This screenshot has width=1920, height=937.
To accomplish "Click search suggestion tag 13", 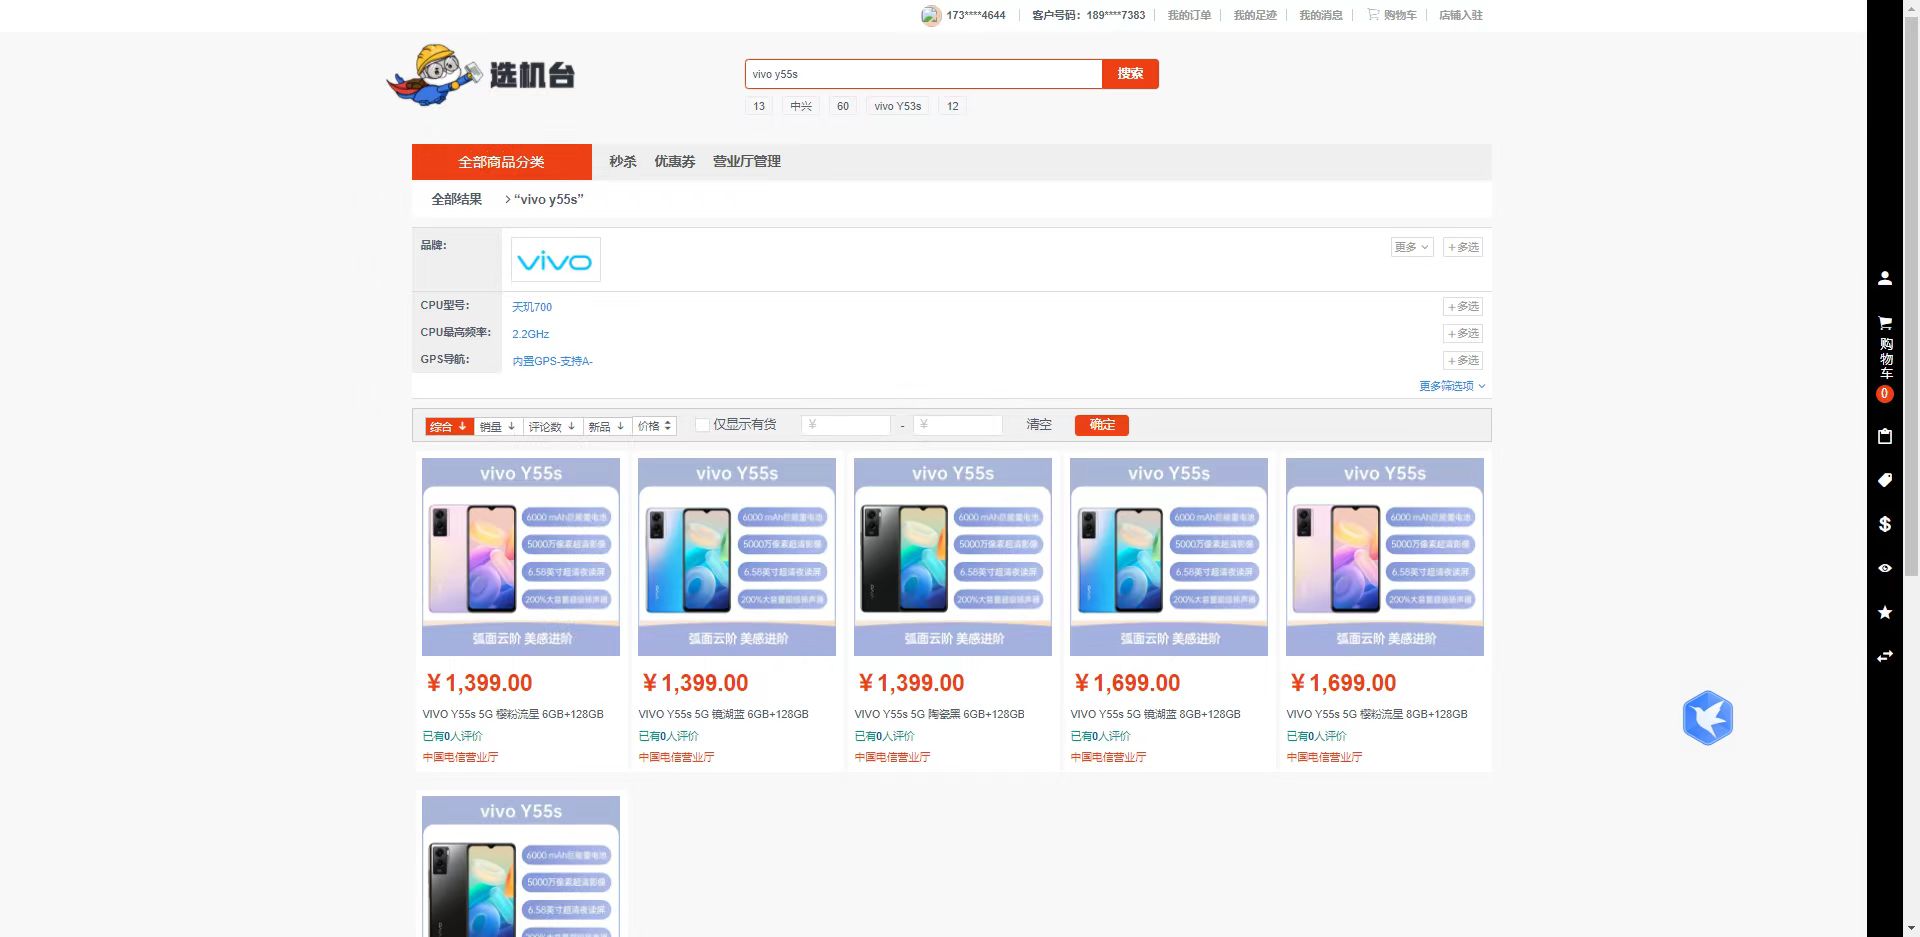I will pyautogui.click(x=759, y=106).
